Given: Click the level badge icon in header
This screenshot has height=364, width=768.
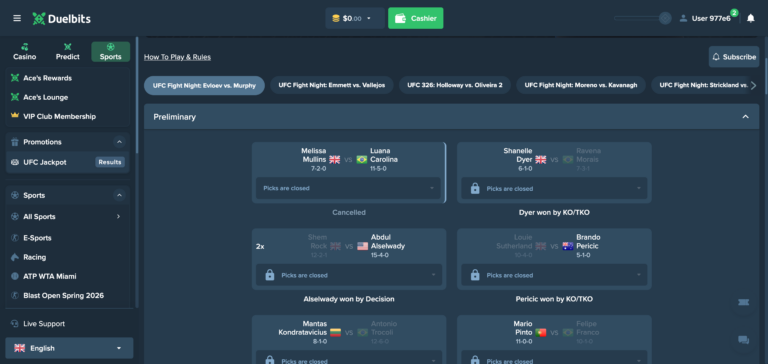Looking at the screenshot, I should pyautogui.click(x=665, y=18).
